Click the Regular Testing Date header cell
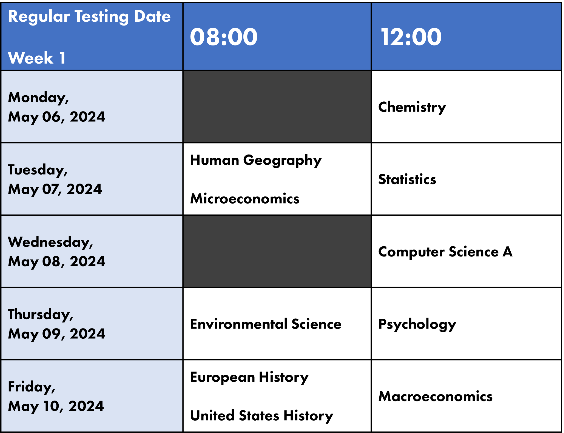564x433 pixels. (92, 36)
